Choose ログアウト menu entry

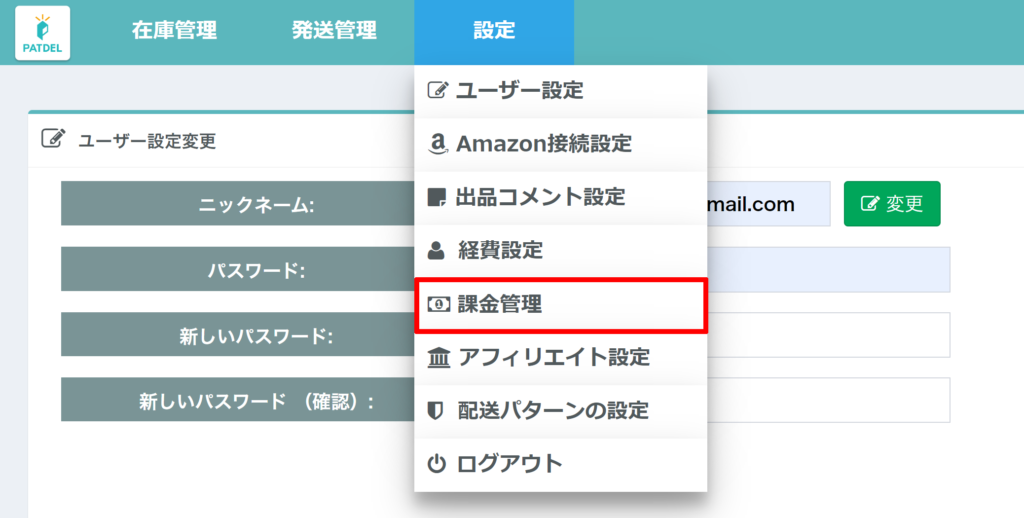[510, 464]
